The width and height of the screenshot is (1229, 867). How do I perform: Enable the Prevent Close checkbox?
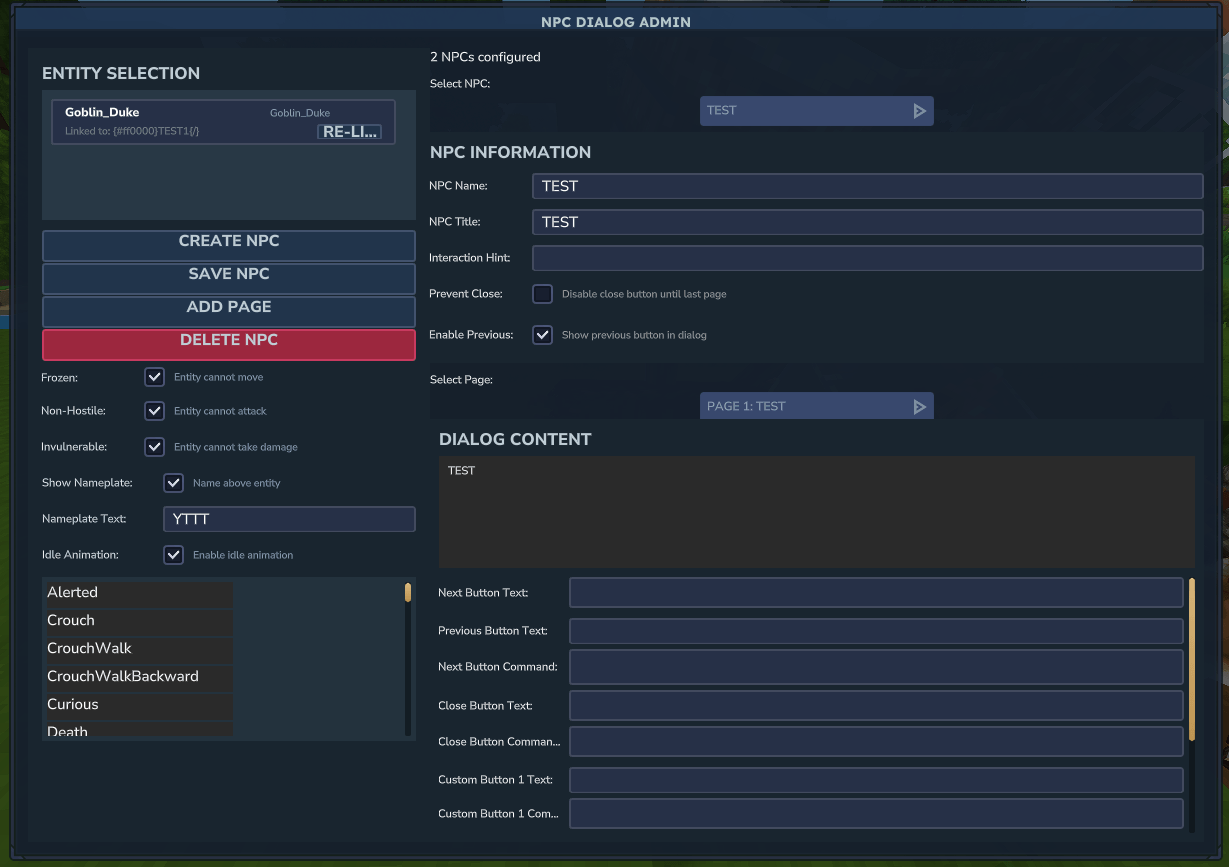tap(542, 294)
